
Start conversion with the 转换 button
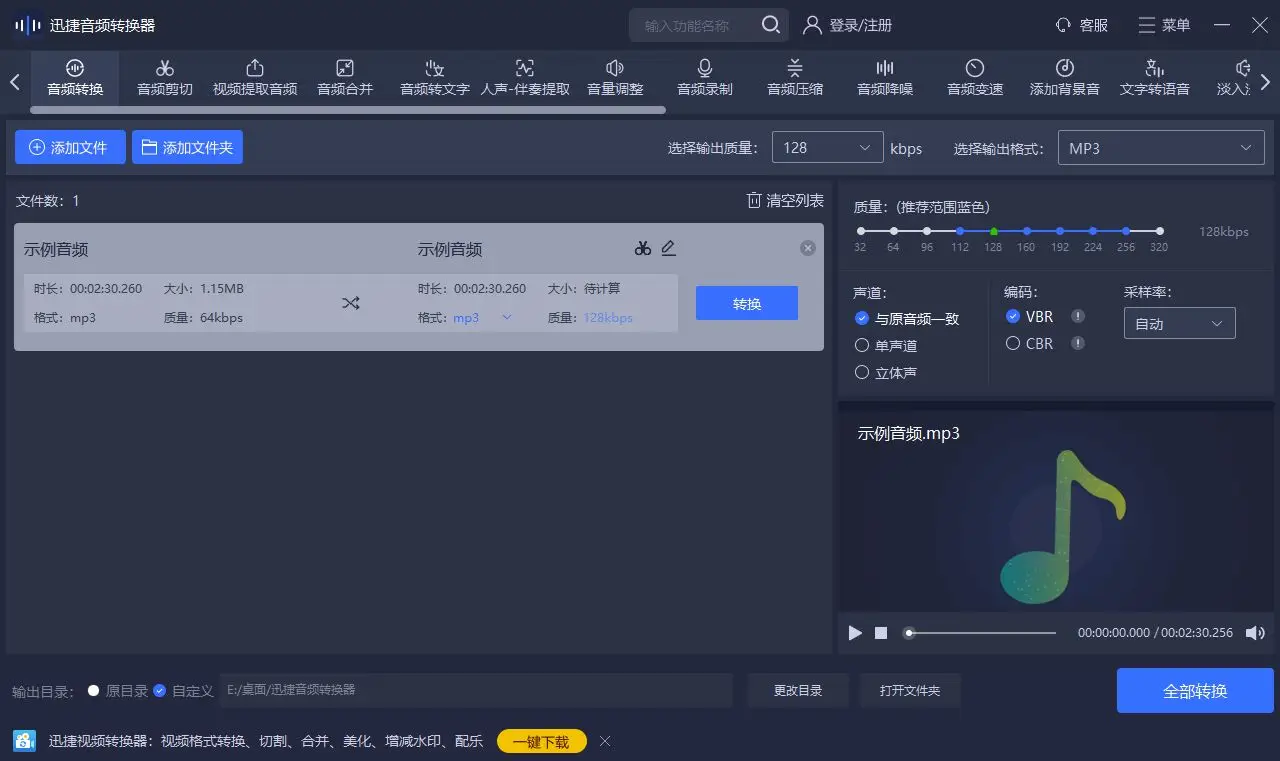coord(746,303)
